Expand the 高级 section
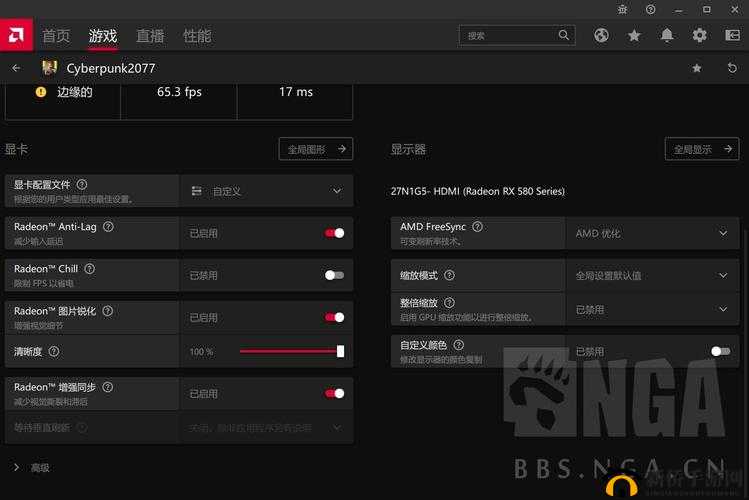 [32, 468]
